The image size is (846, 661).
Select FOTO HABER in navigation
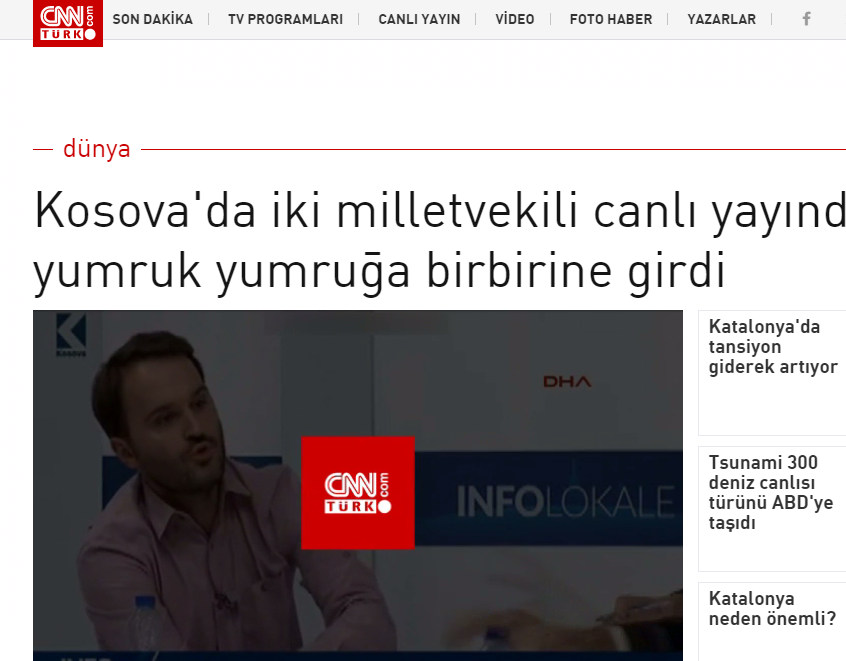[611, 19]
